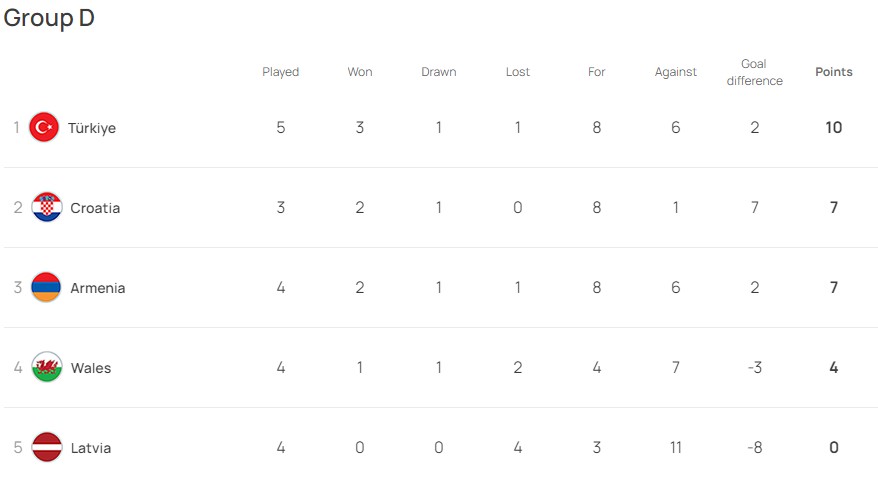Click the Armenia flag icon

point(47,287)
